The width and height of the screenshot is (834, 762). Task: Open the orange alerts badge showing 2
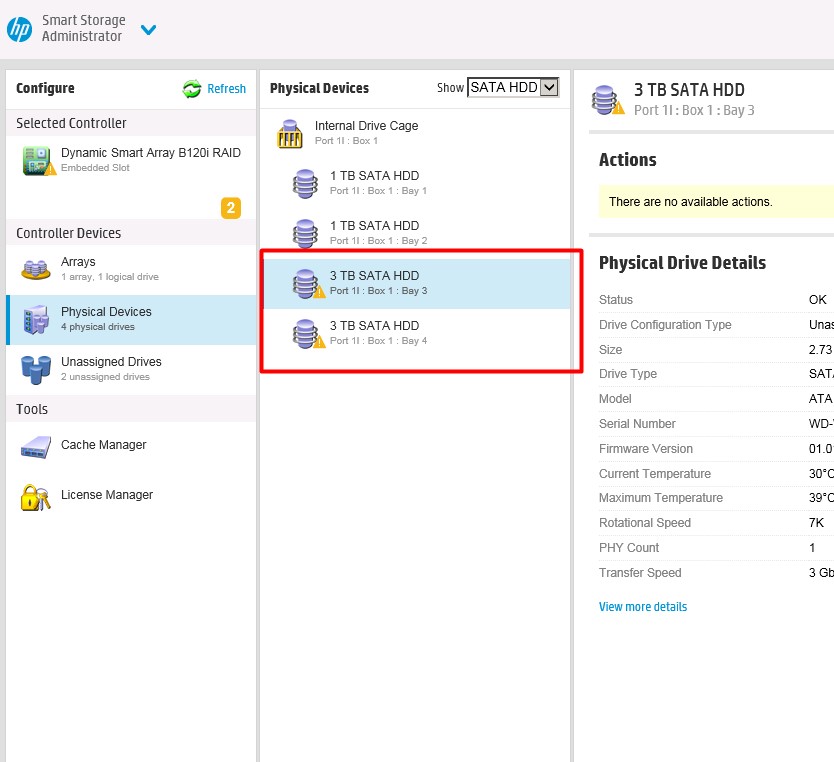(231, 208)
